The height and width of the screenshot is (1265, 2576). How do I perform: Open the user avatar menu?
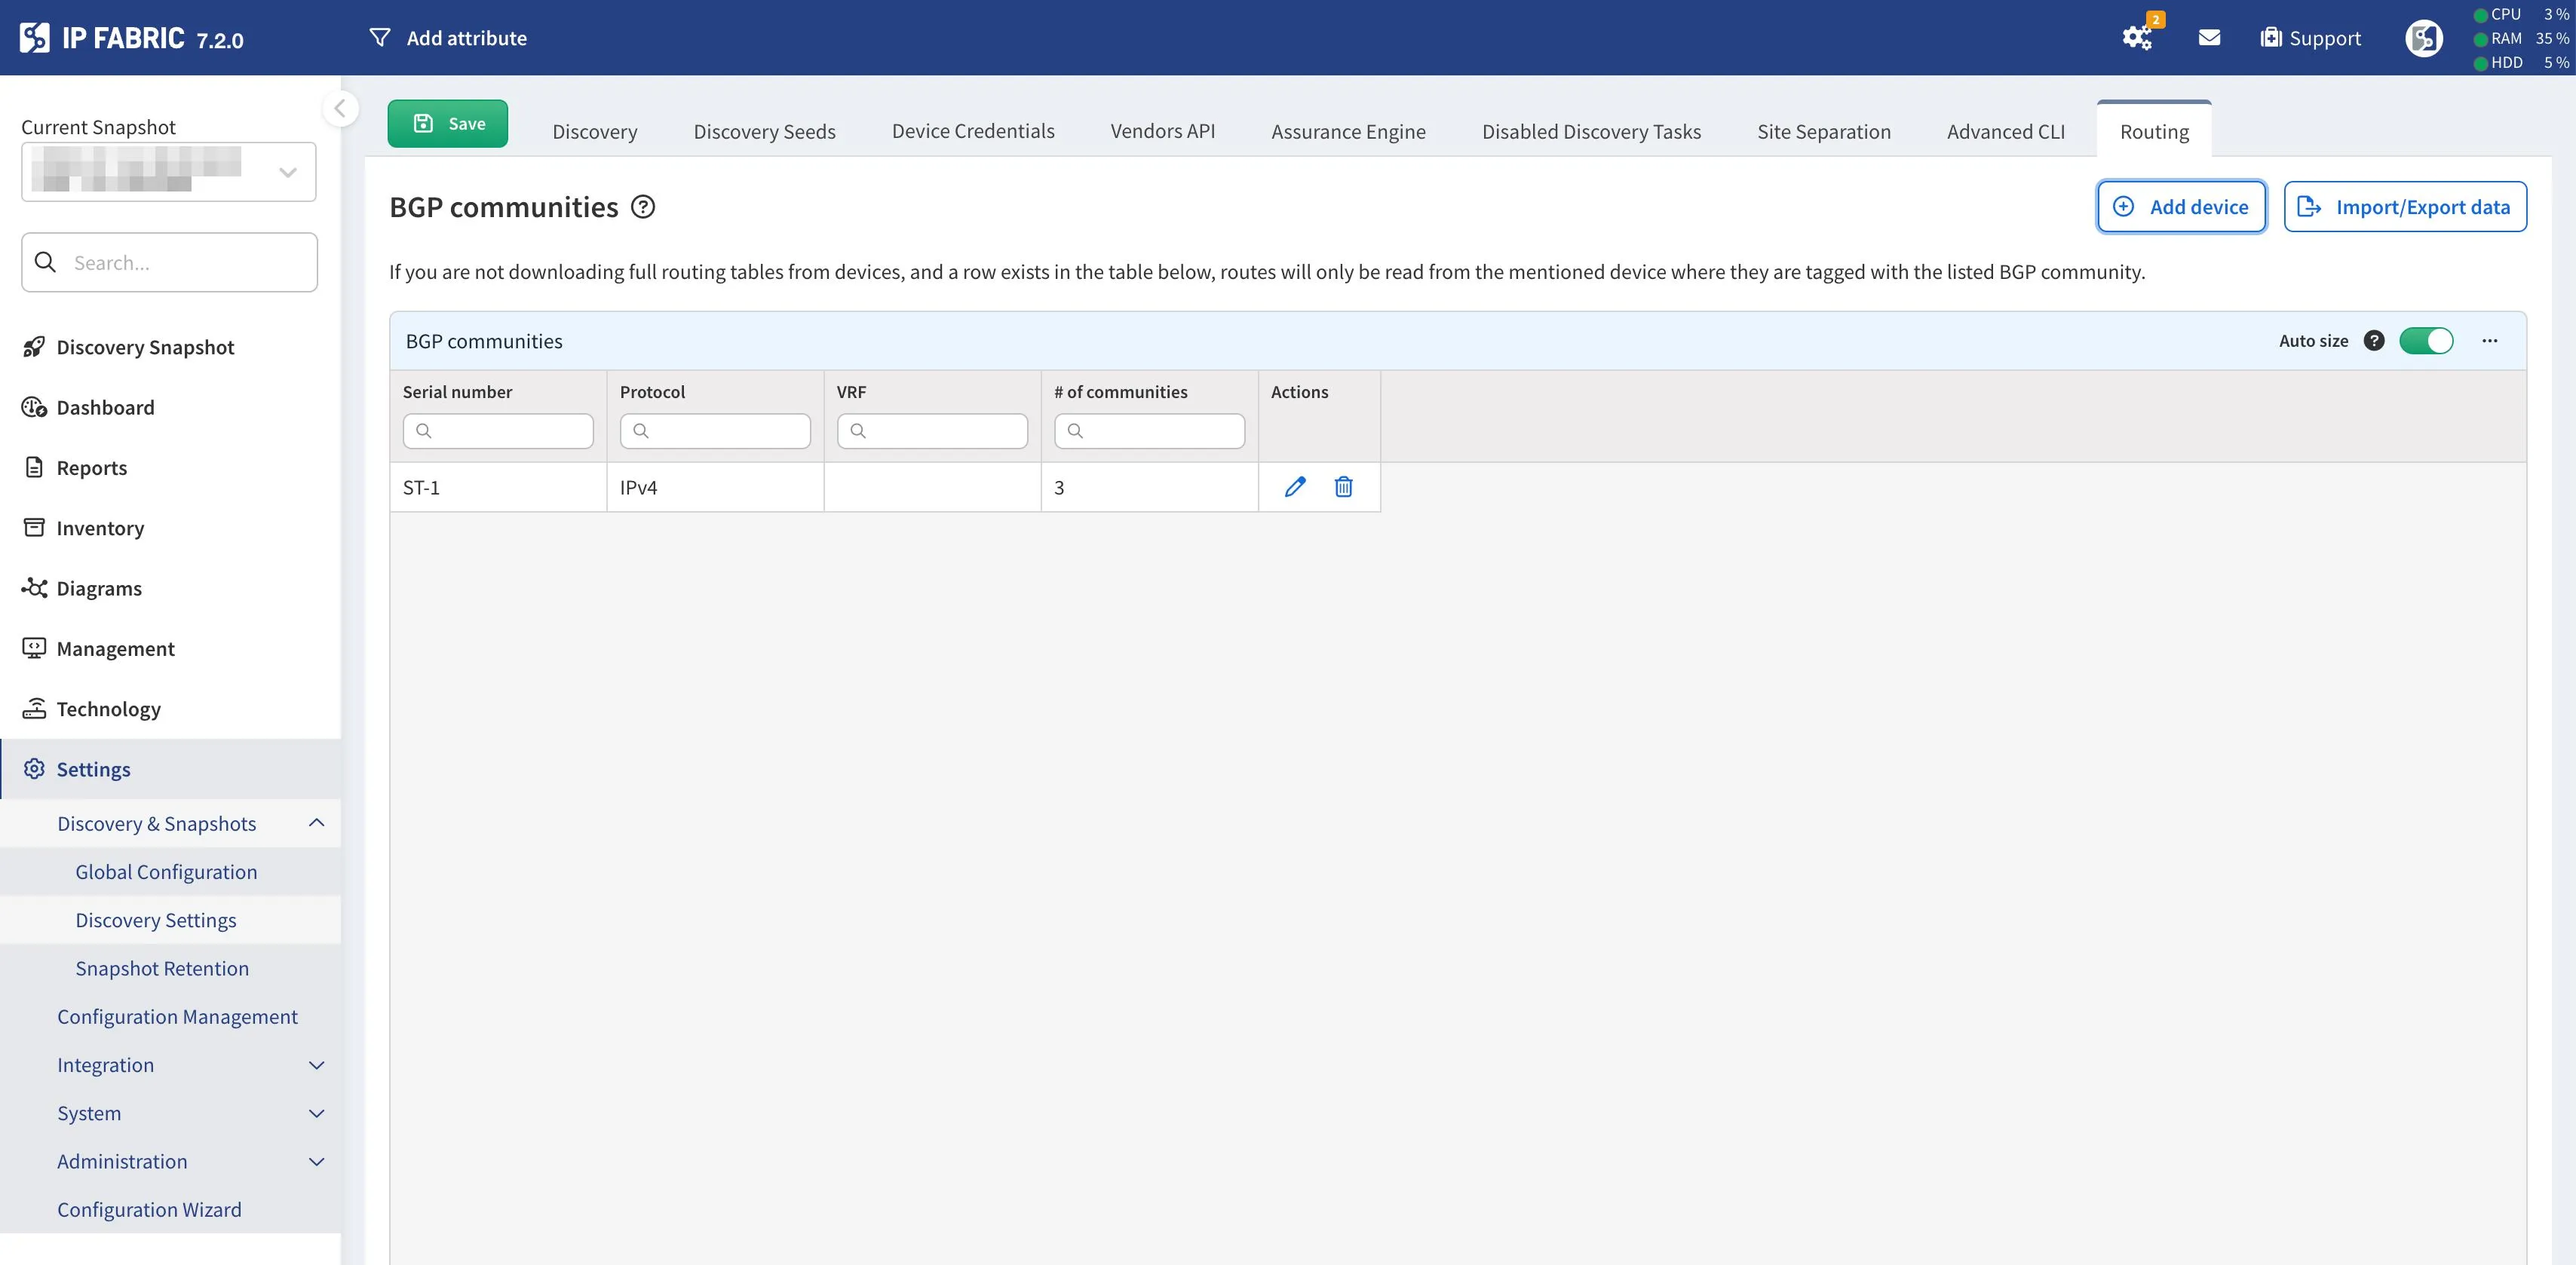click(x=2423, y=38)
